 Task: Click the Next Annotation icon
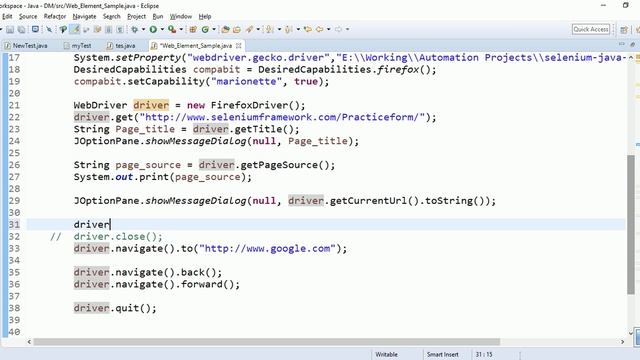(270, 29)
